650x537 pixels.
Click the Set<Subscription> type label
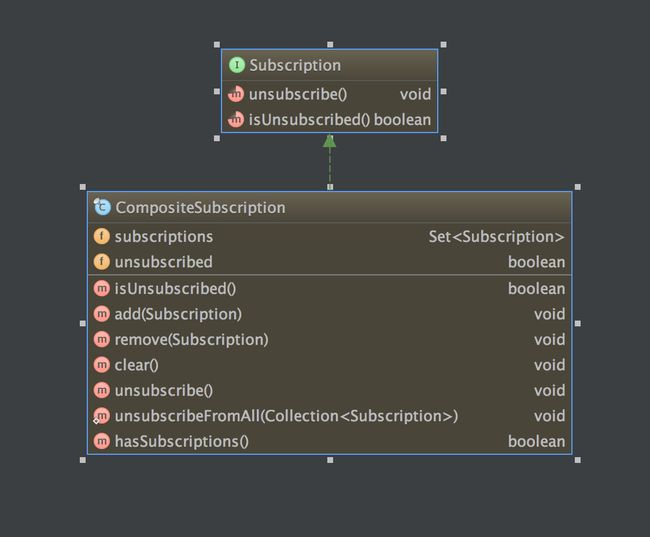point(497,237)
